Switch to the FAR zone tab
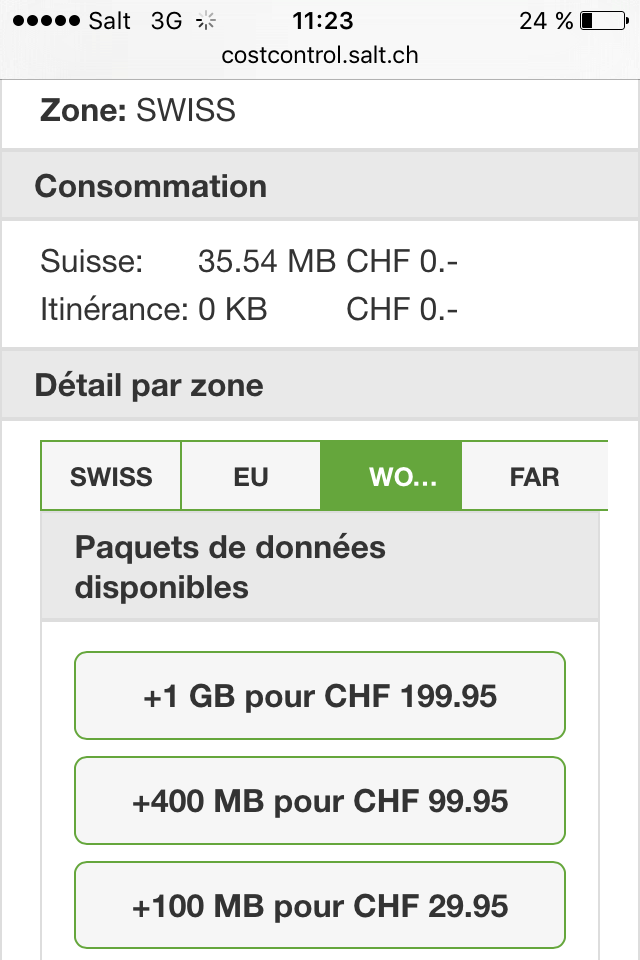The width and height of the screenshot is (640, 960). click(535, 476)
